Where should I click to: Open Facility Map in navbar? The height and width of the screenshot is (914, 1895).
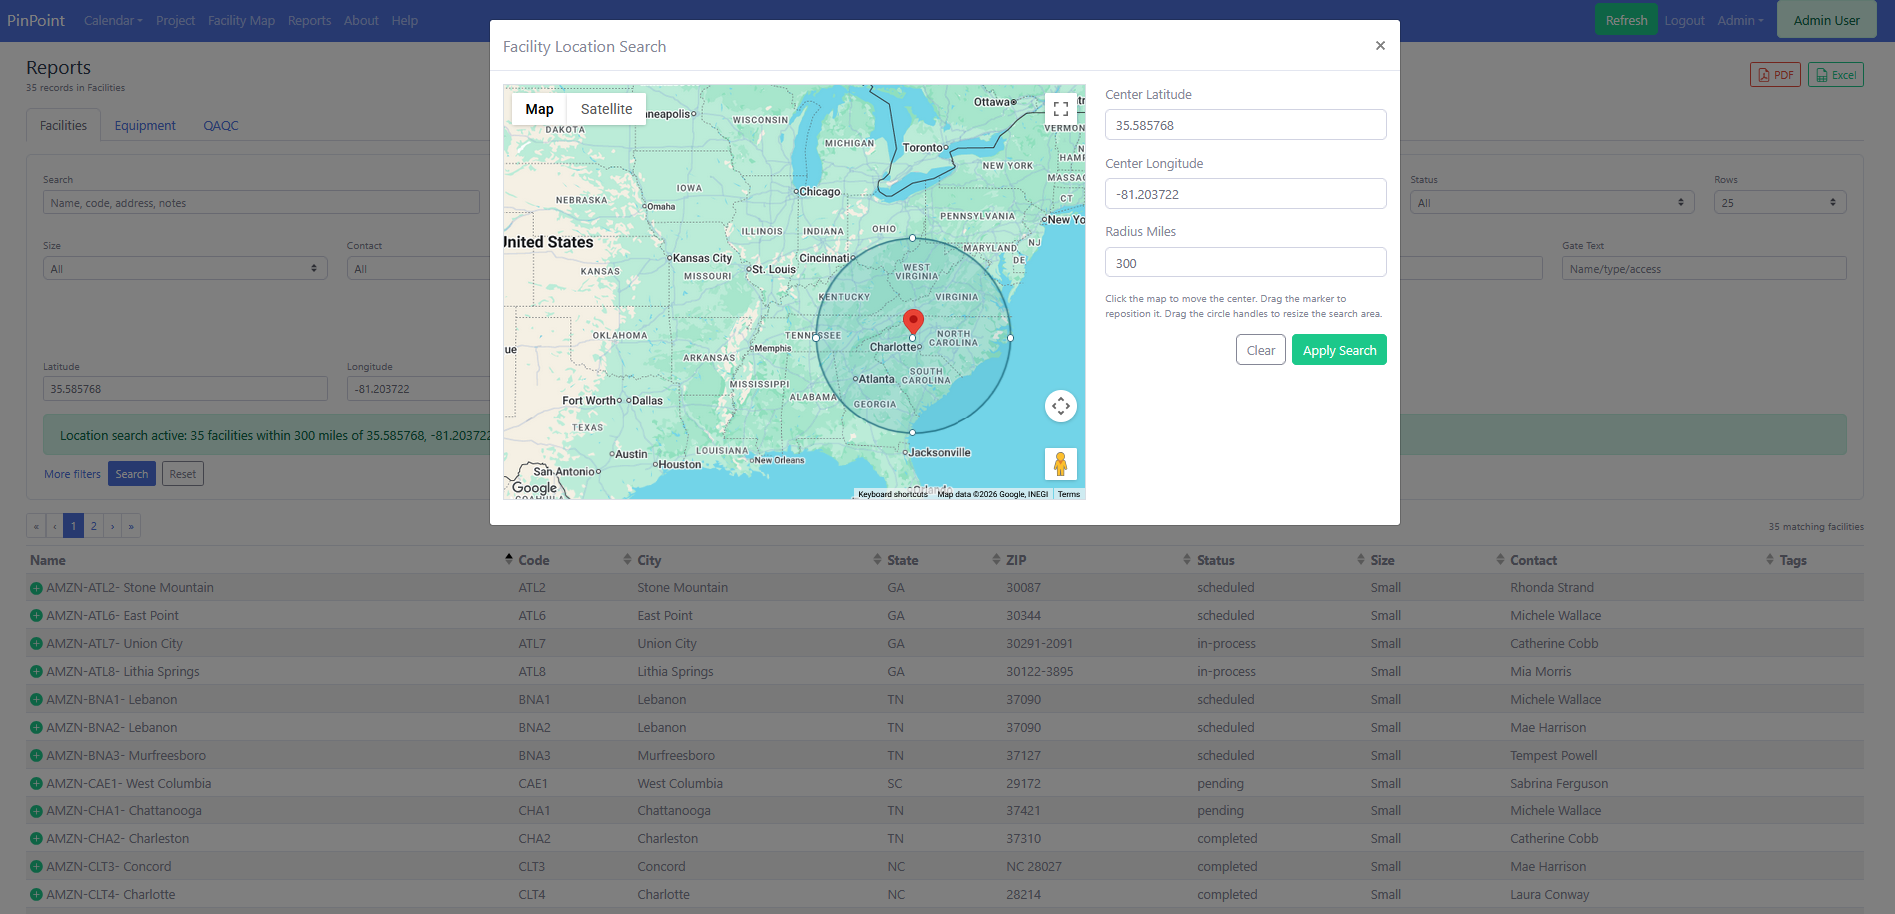tap(241, 20)
